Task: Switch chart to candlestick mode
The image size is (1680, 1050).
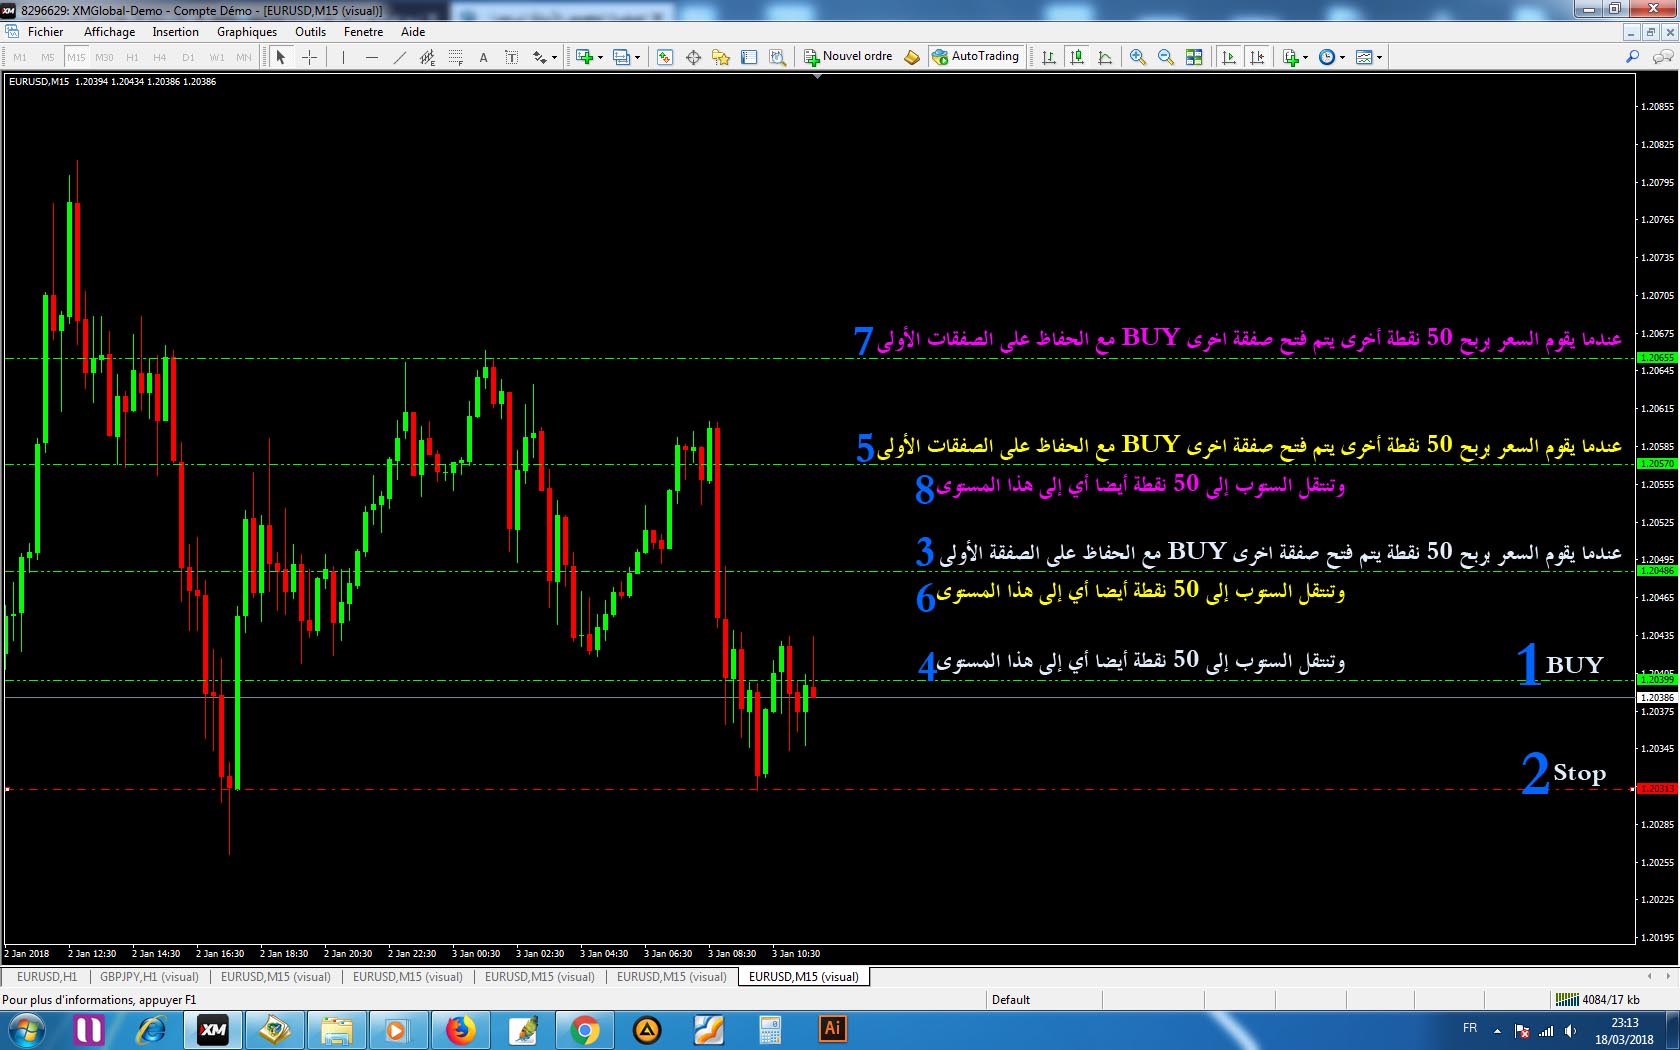Action: pos(1077,57)
